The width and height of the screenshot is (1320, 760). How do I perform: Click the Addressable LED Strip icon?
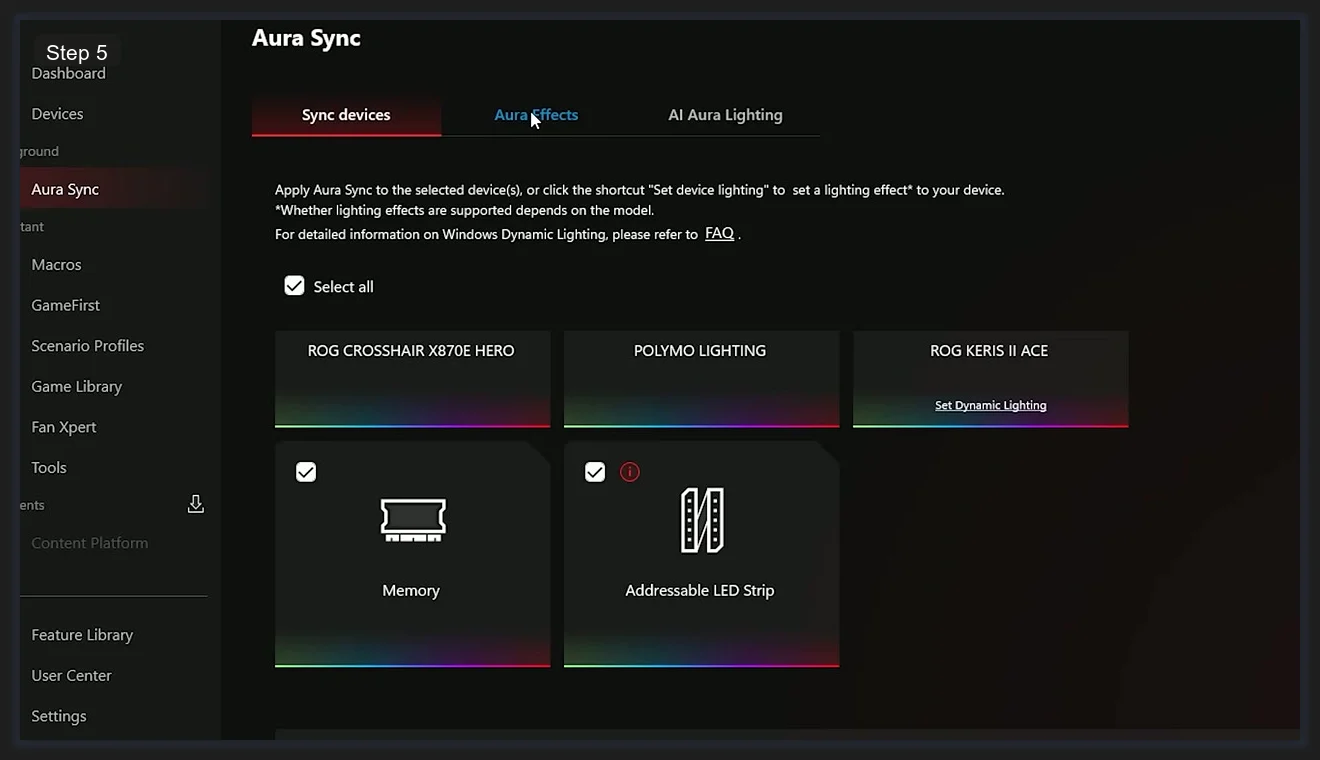click(700, 520)
